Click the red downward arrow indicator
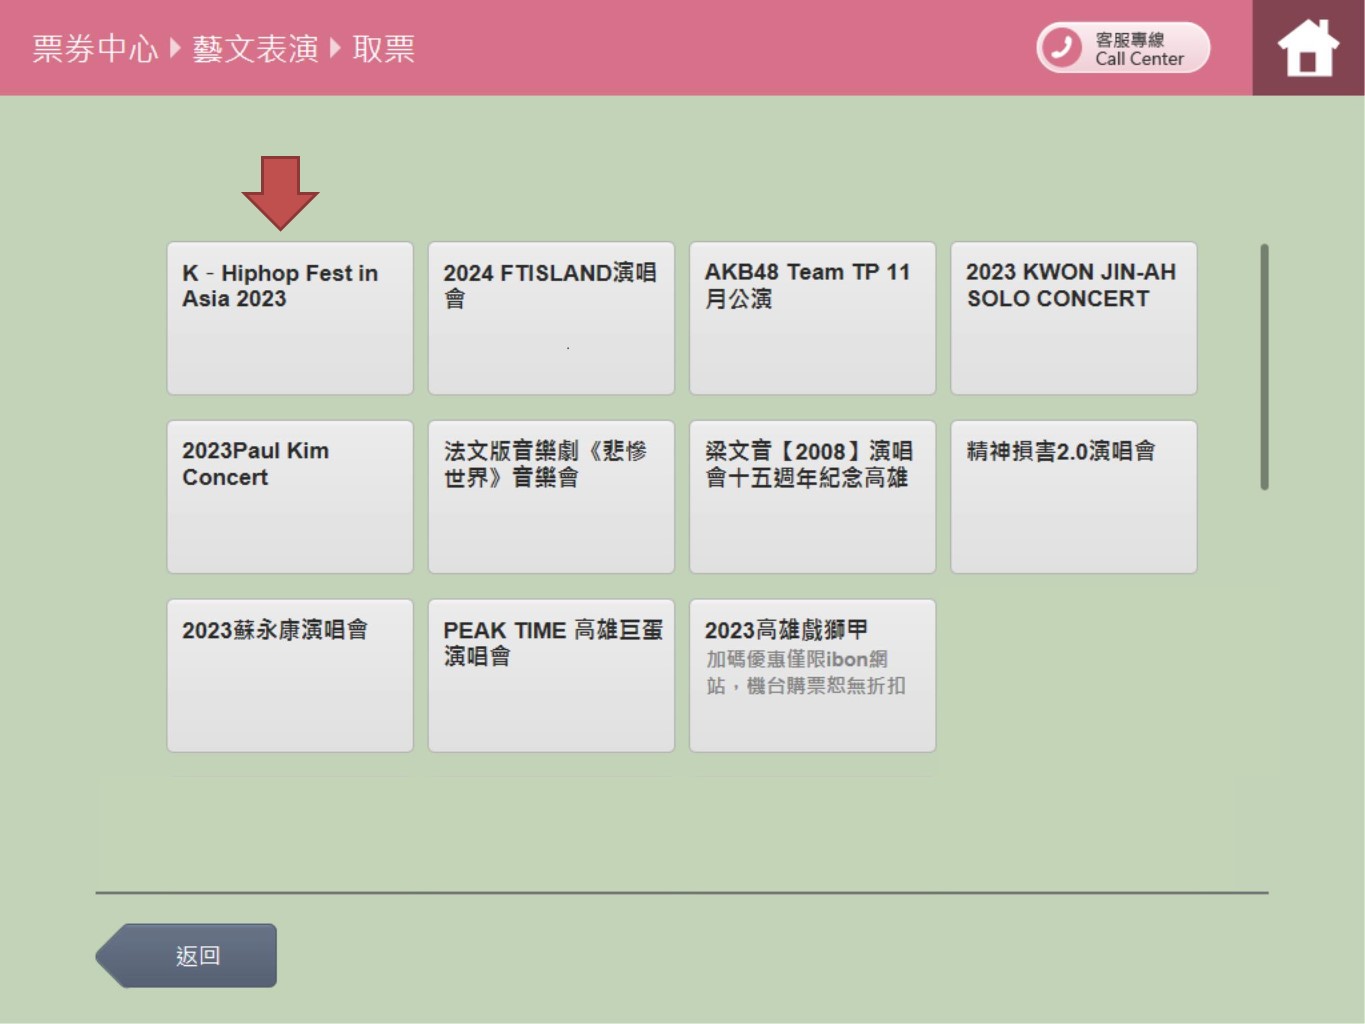 point(280,191)
